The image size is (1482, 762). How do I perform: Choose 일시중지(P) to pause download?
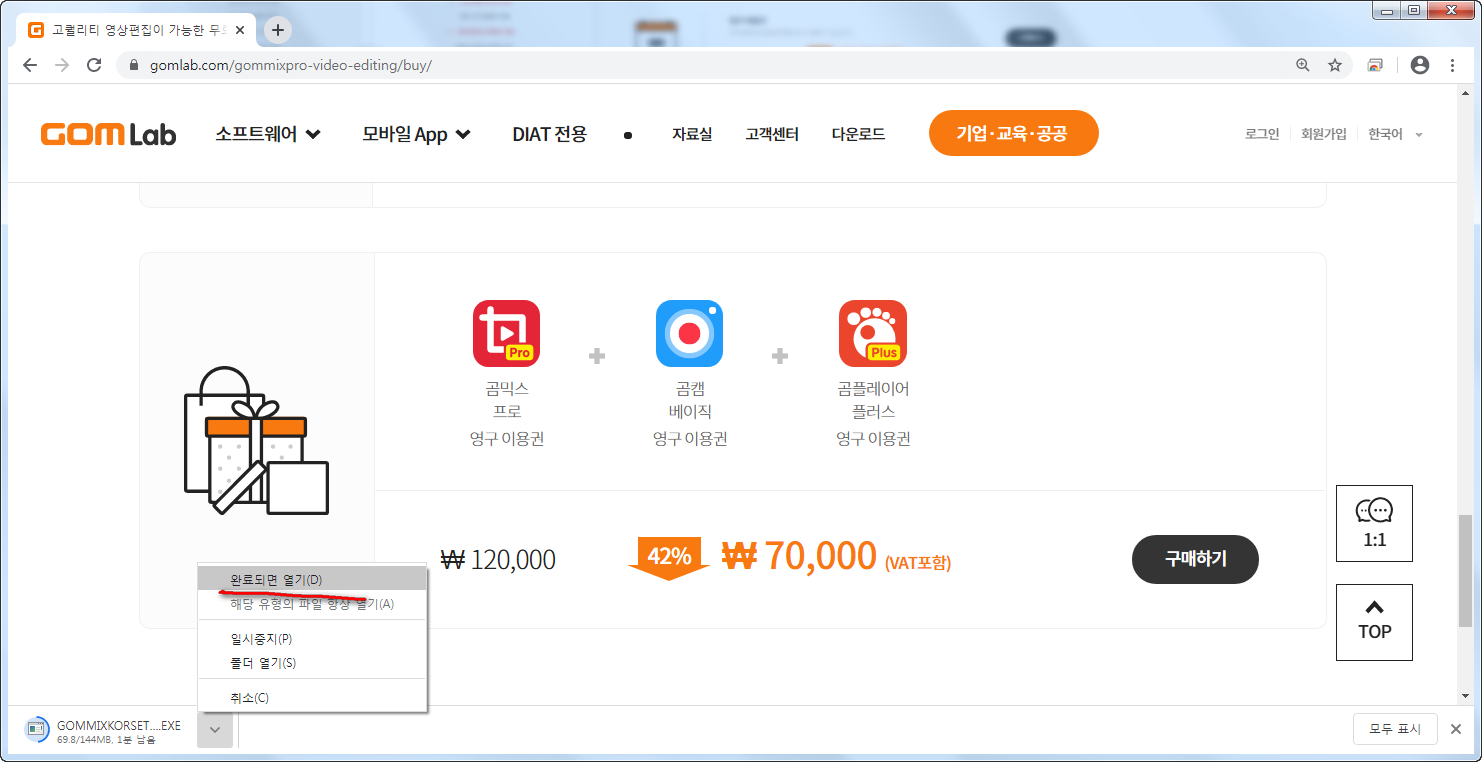coord(312,639)
